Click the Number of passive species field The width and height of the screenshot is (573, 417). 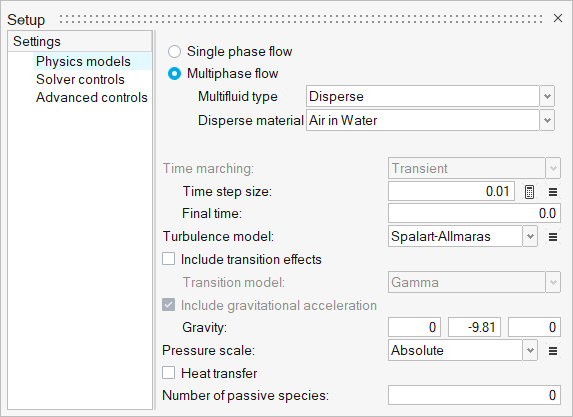point(474,395)
